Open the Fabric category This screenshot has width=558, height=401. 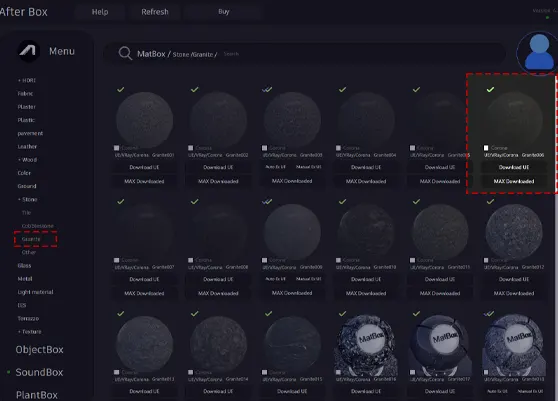pyautogui.click(x=25, y=94)
